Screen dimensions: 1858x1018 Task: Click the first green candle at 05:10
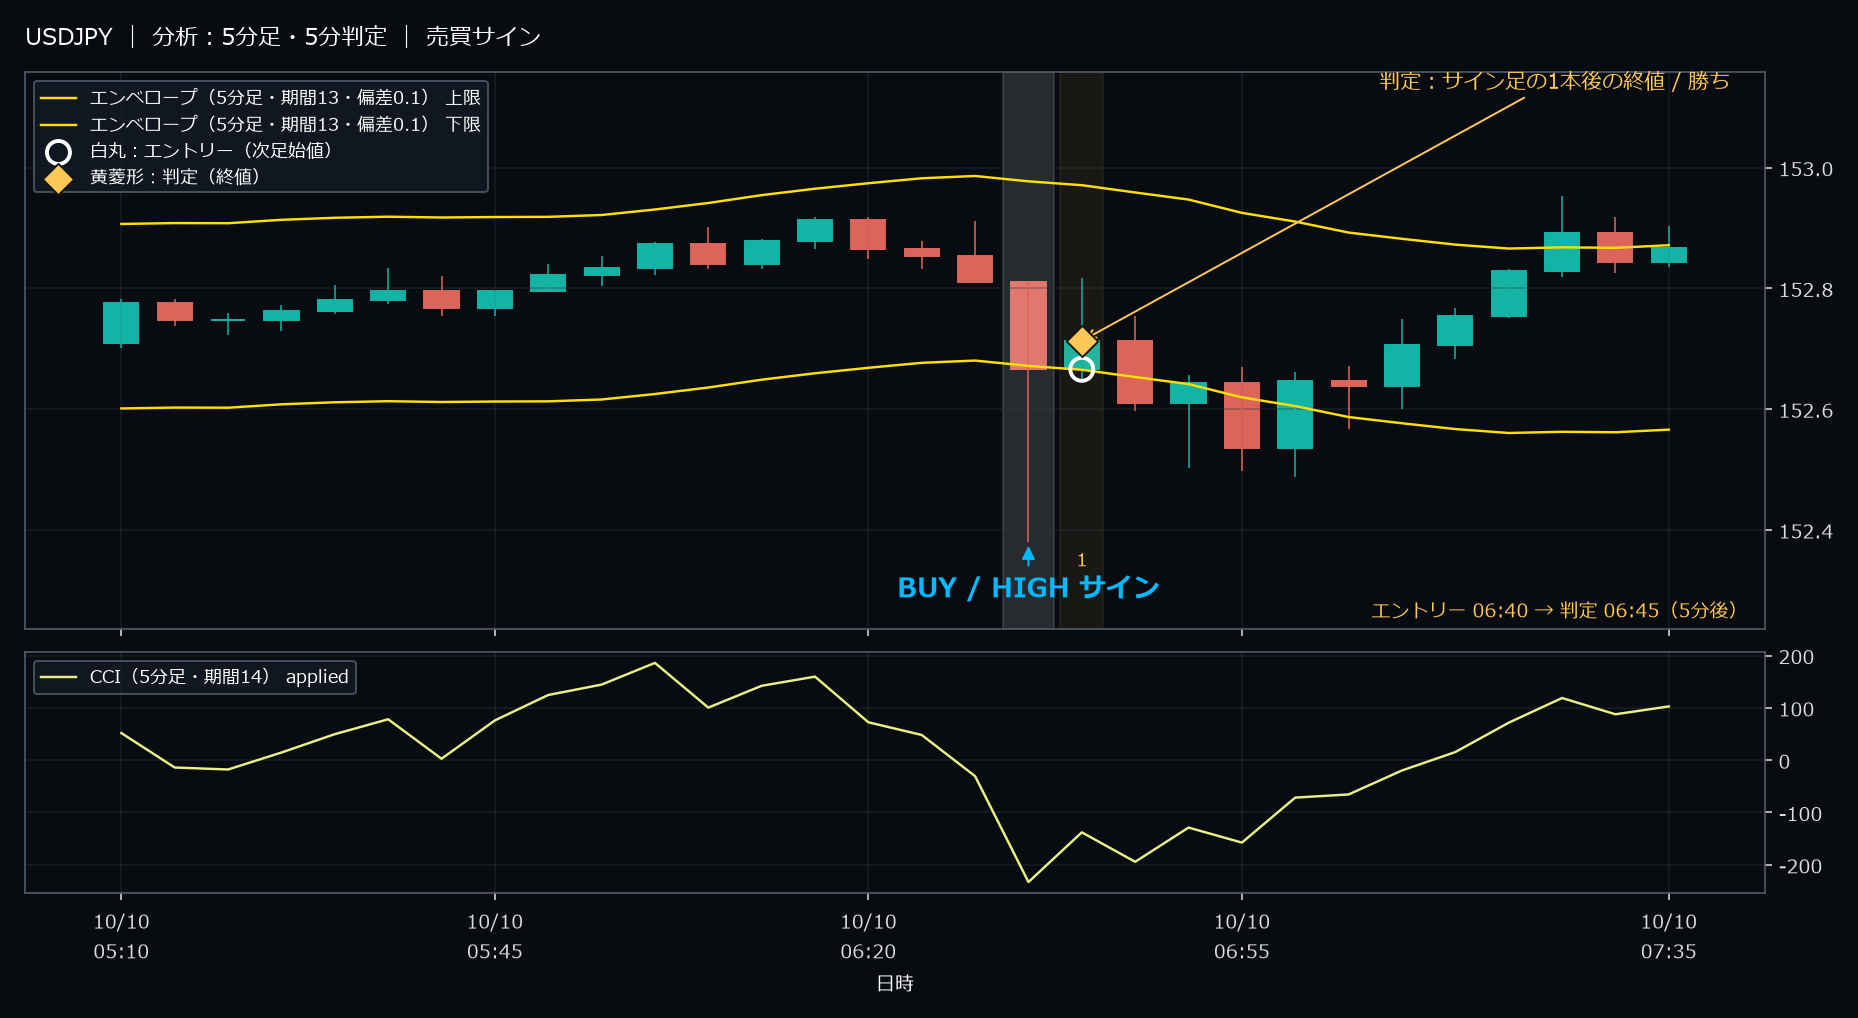tap(121, 323)
